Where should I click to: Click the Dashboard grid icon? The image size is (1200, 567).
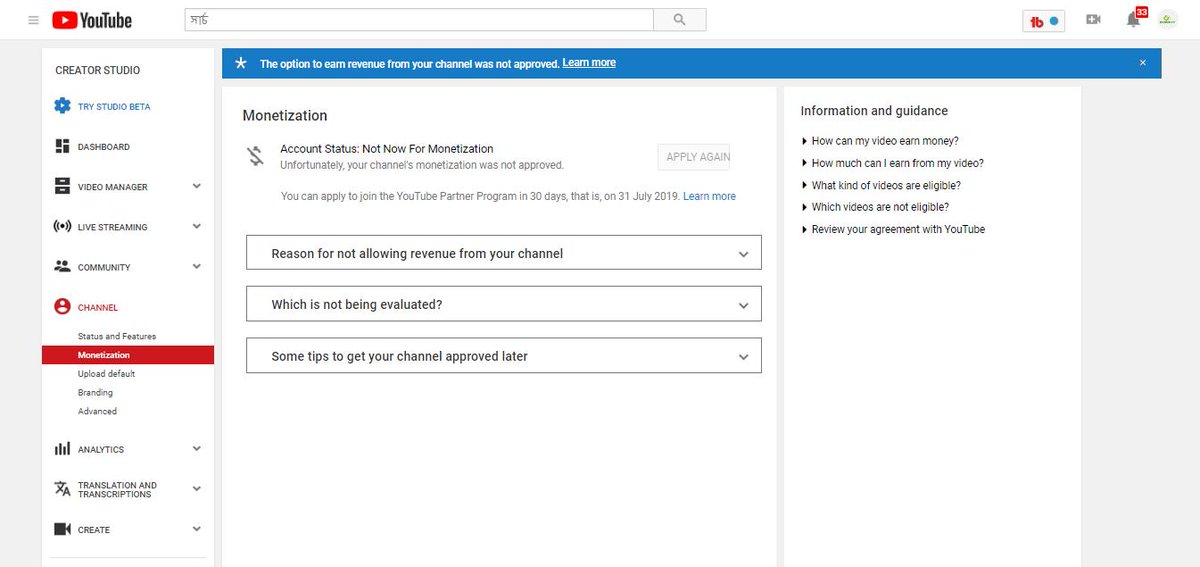[x=62, y=147]
